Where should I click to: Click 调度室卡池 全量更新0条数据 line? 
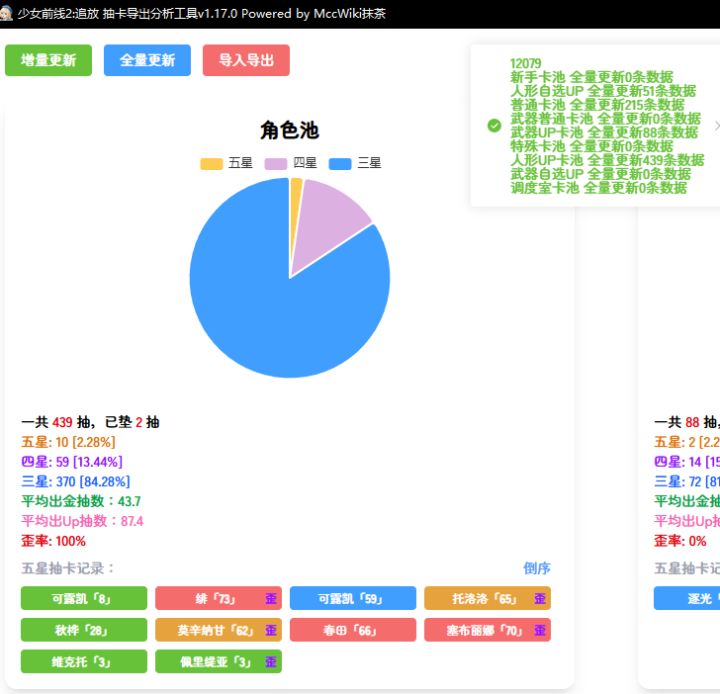599,187
